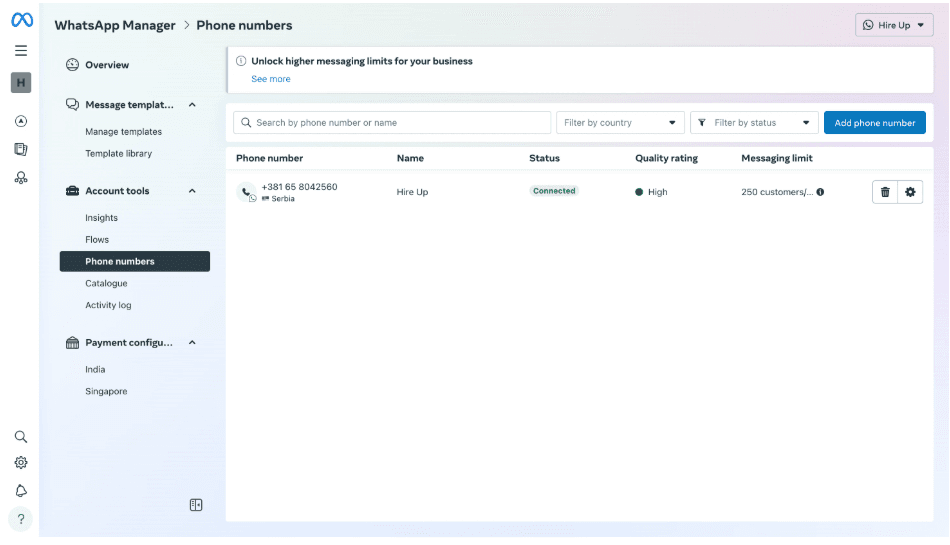Open the hamburger menu in left rail

[21, 51]
